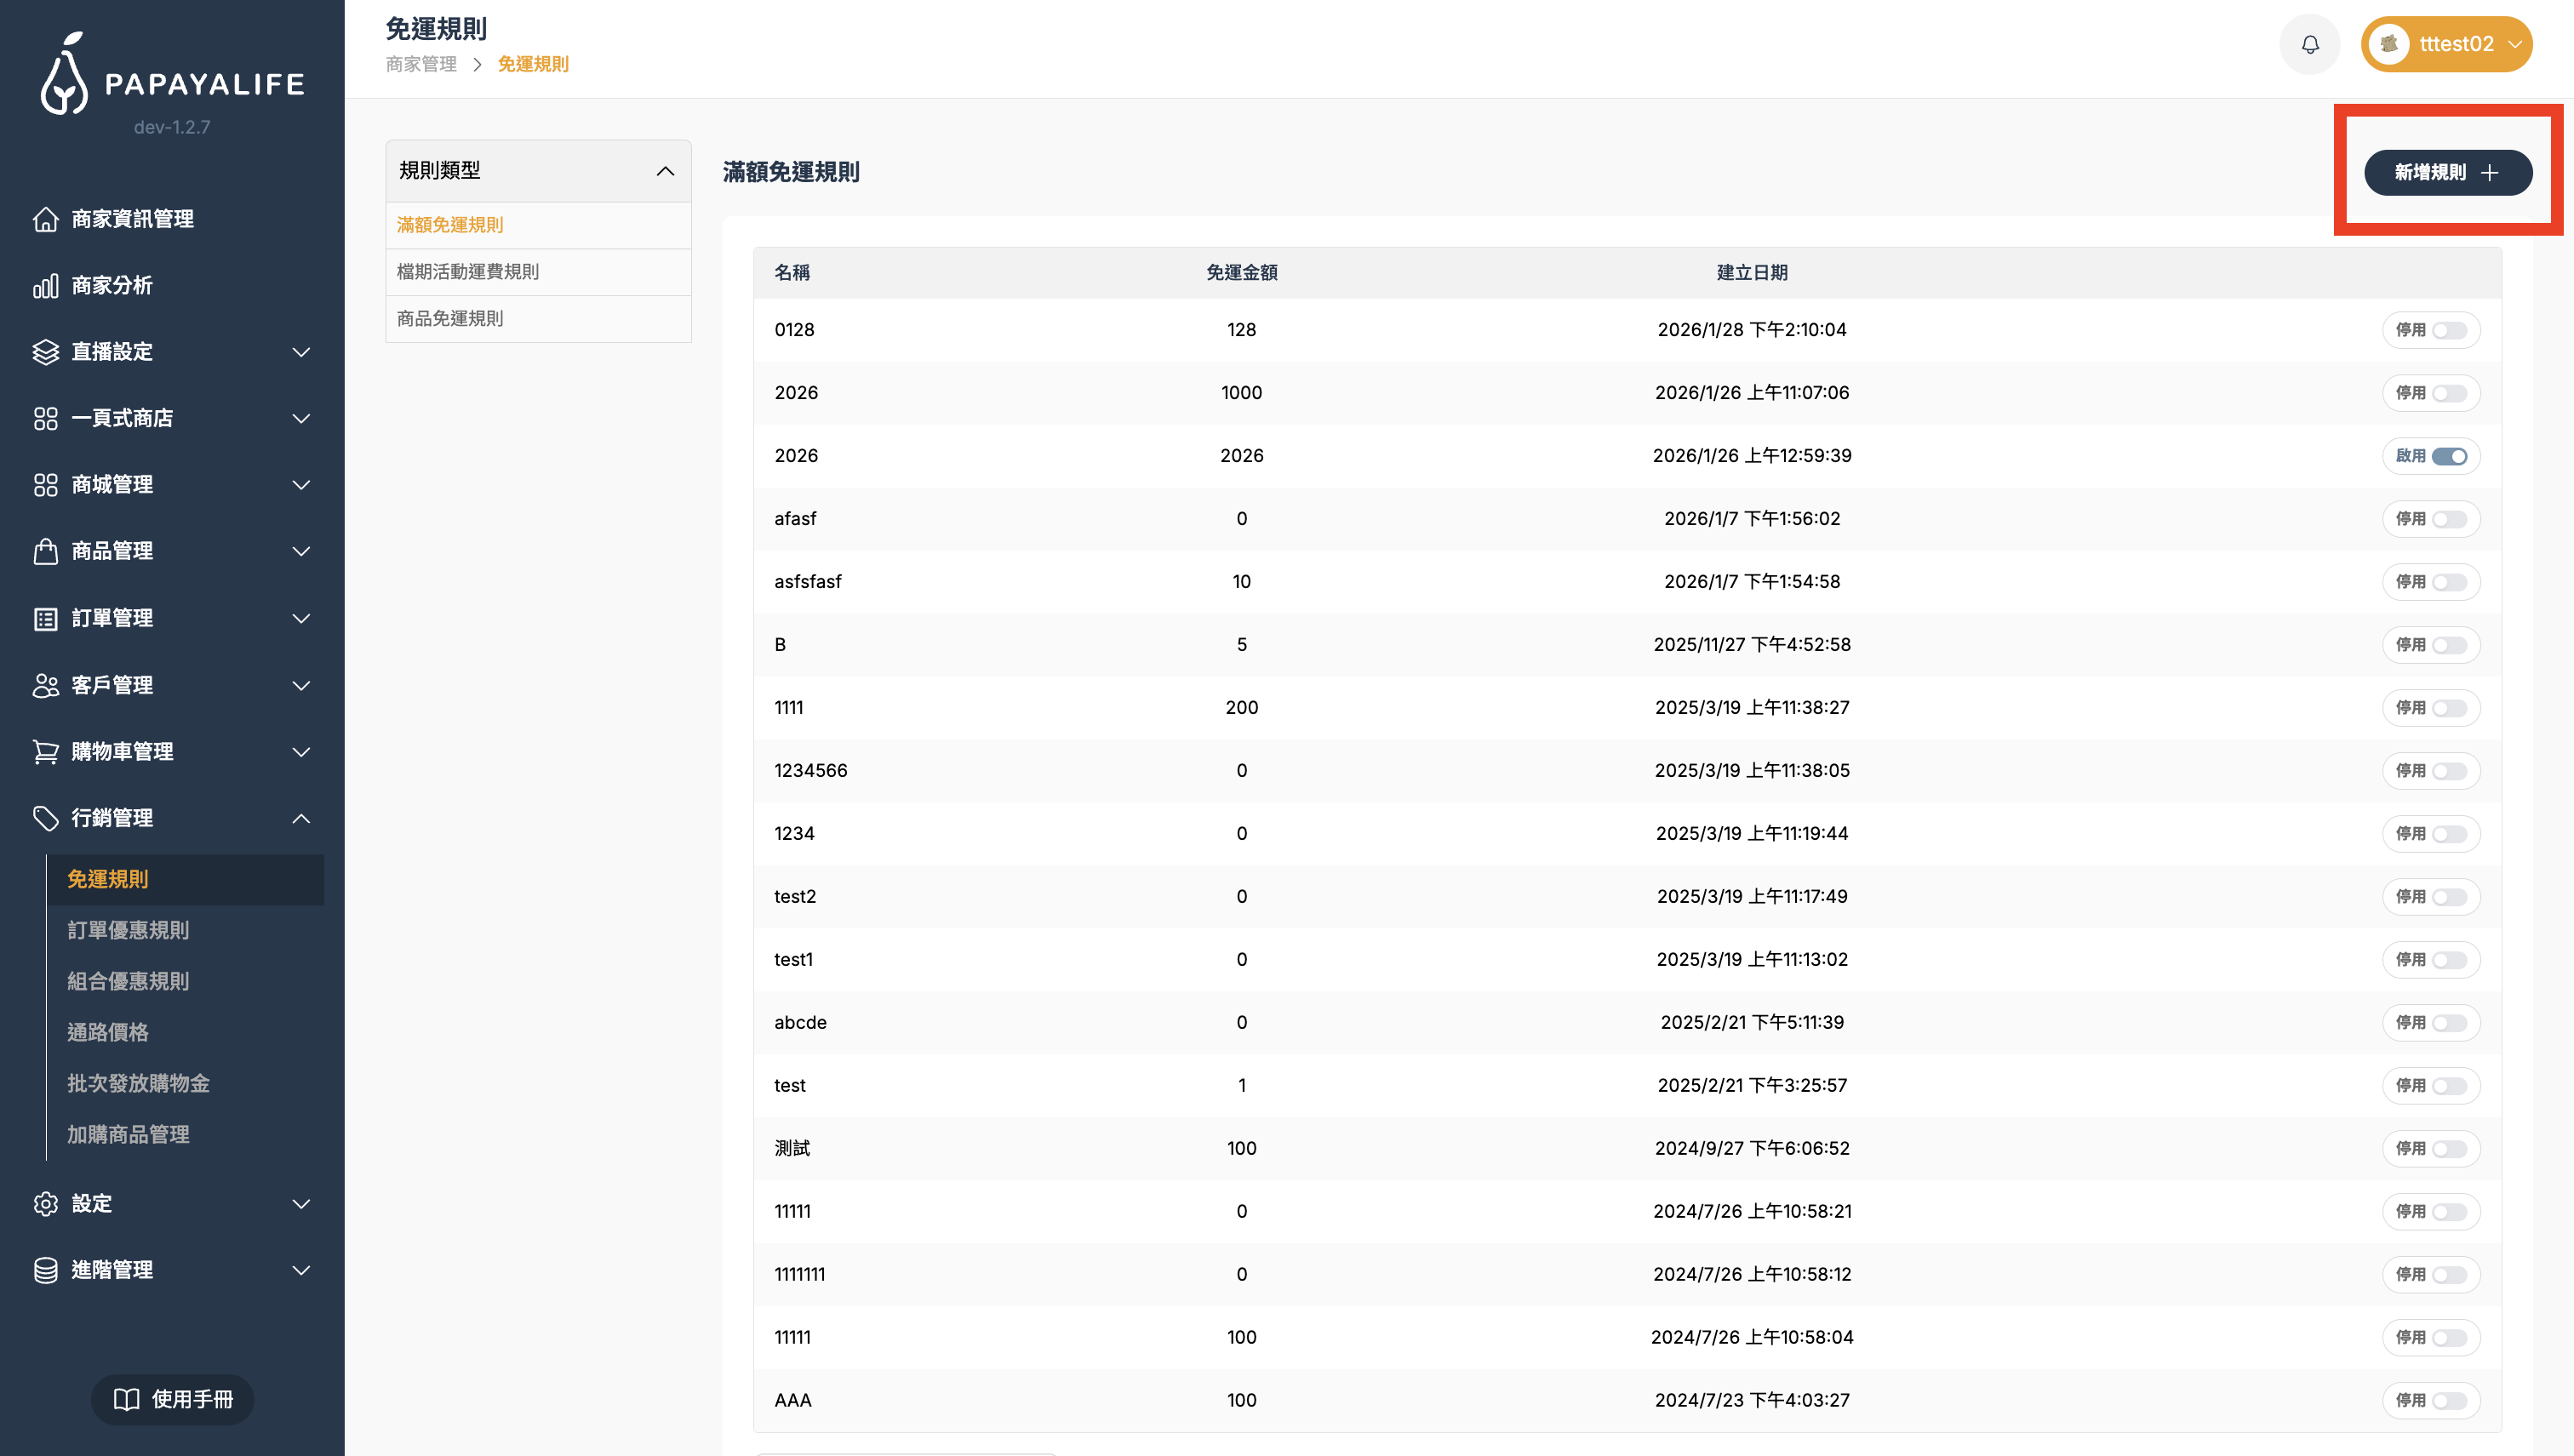Open the 使用手冊 book icon button
Image resolution: width=2574 pixels, height=1456 pixels.
pyautogui.click(x=172, y=1399)
